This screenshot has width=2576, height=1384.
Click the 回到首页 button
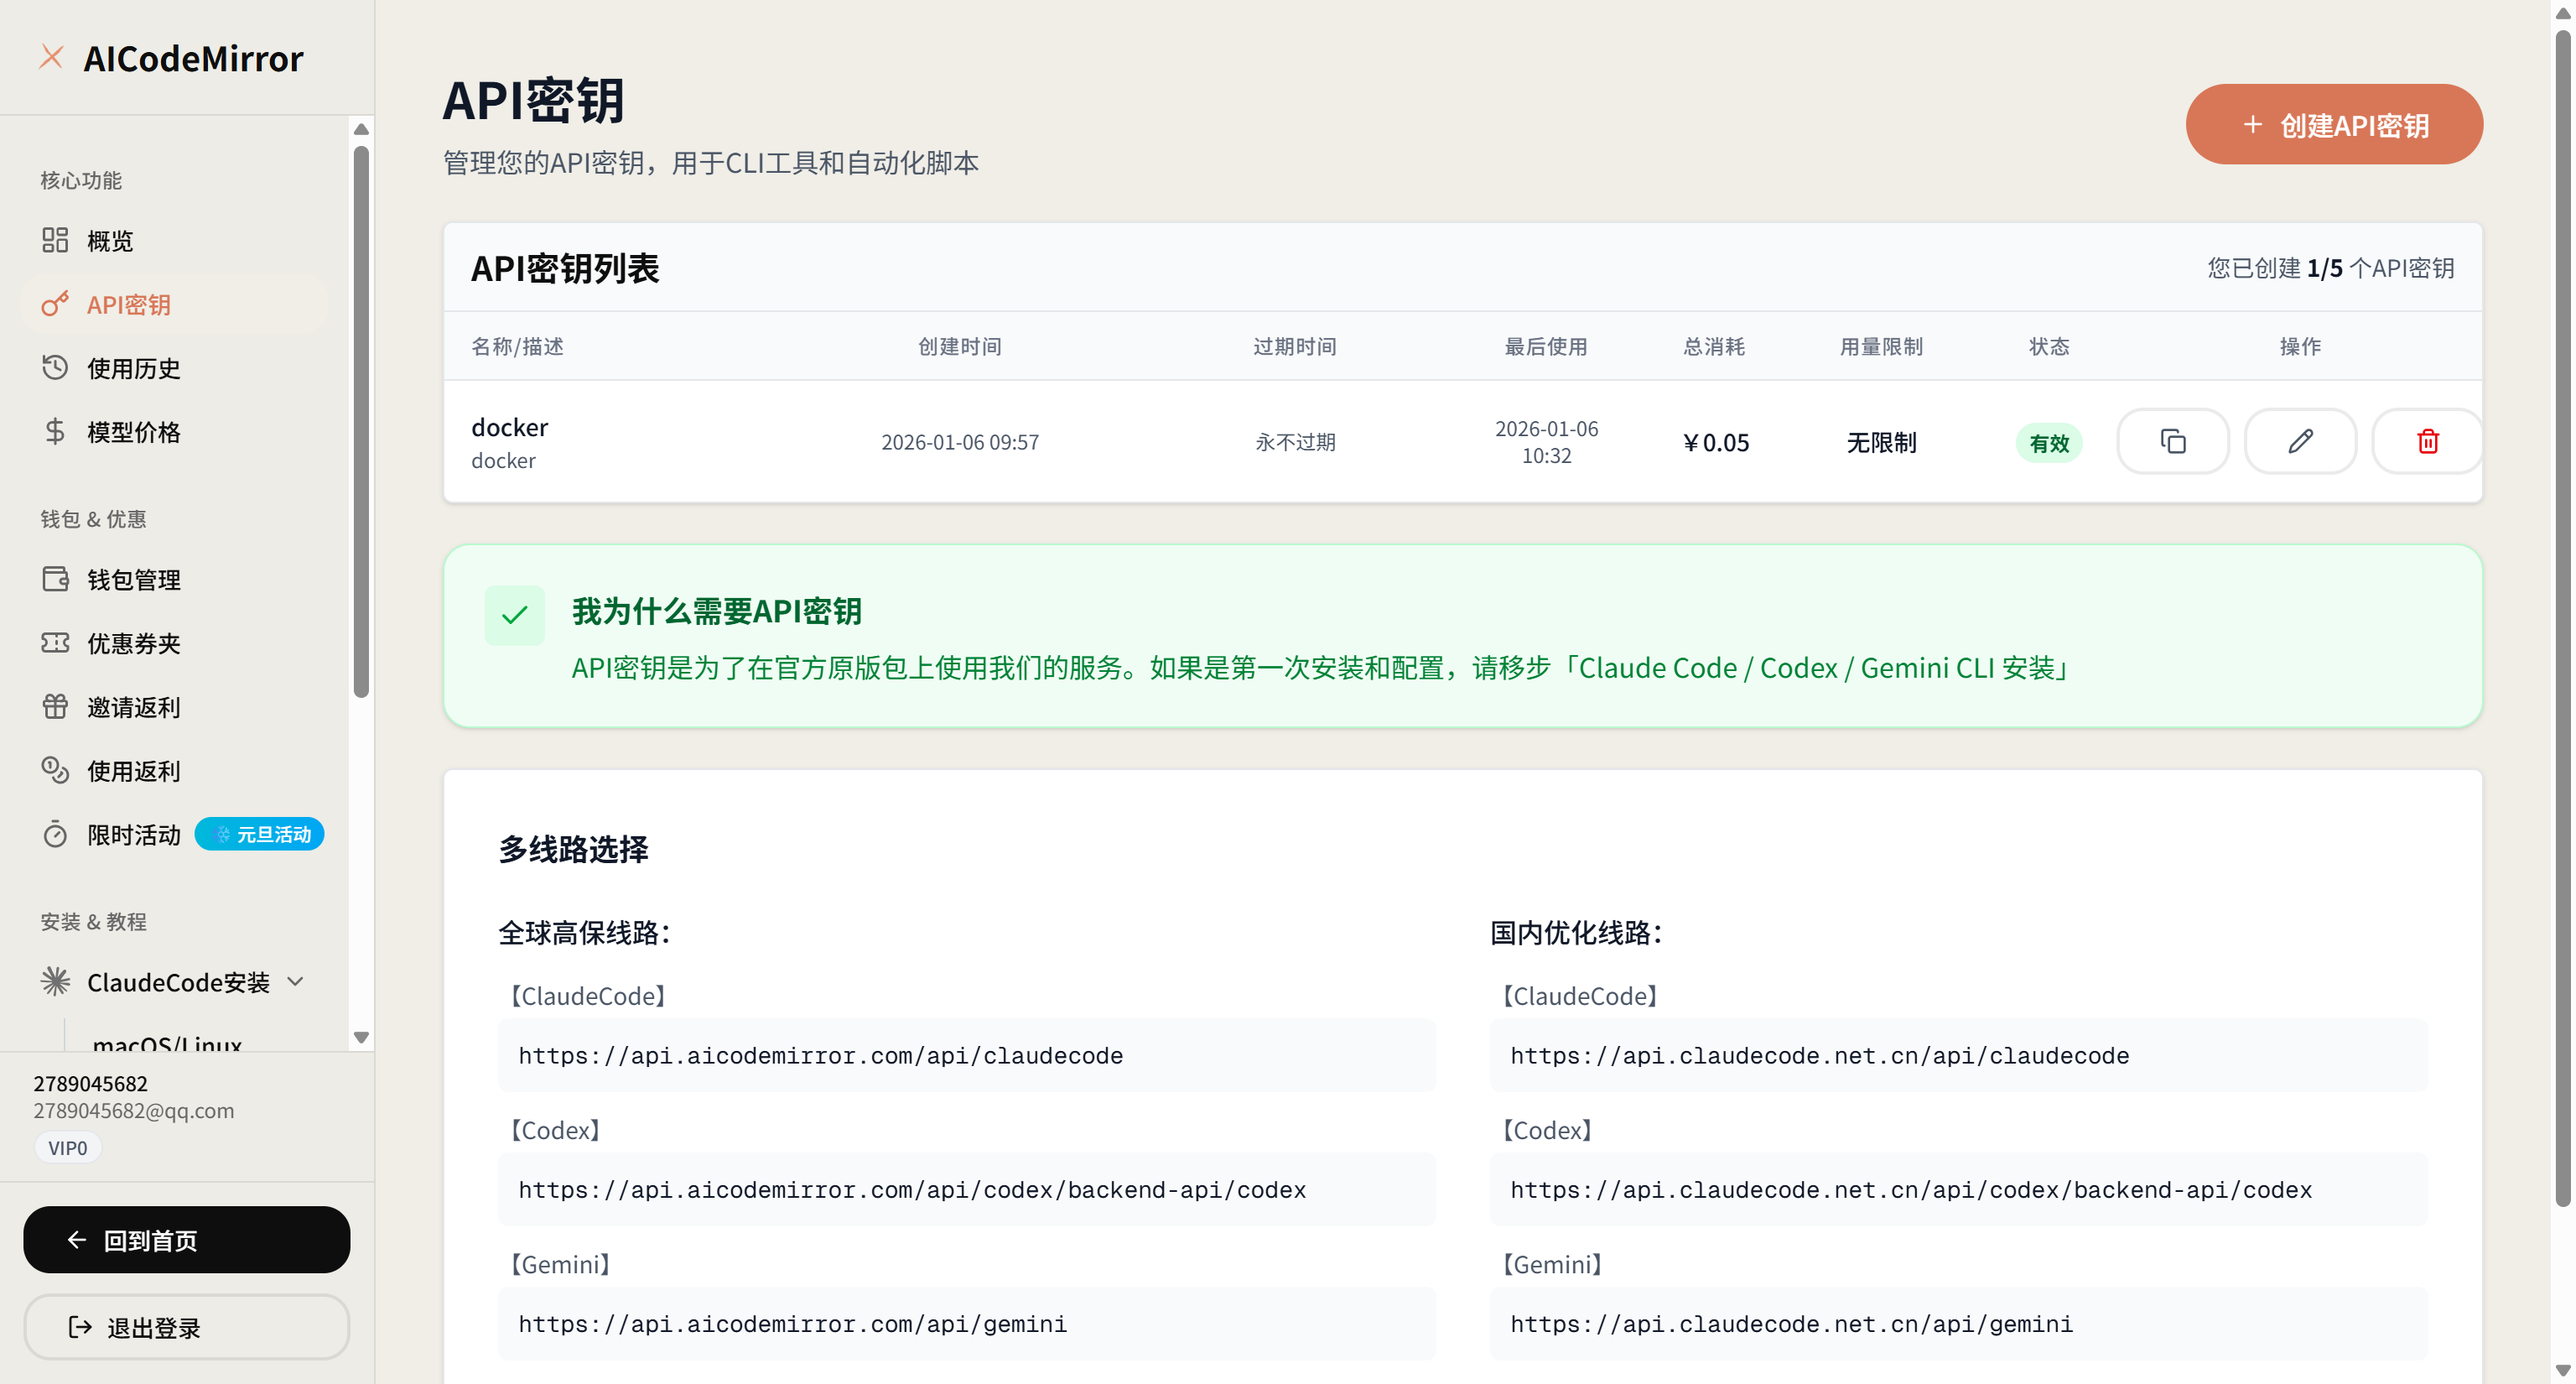coord(187,1240)
